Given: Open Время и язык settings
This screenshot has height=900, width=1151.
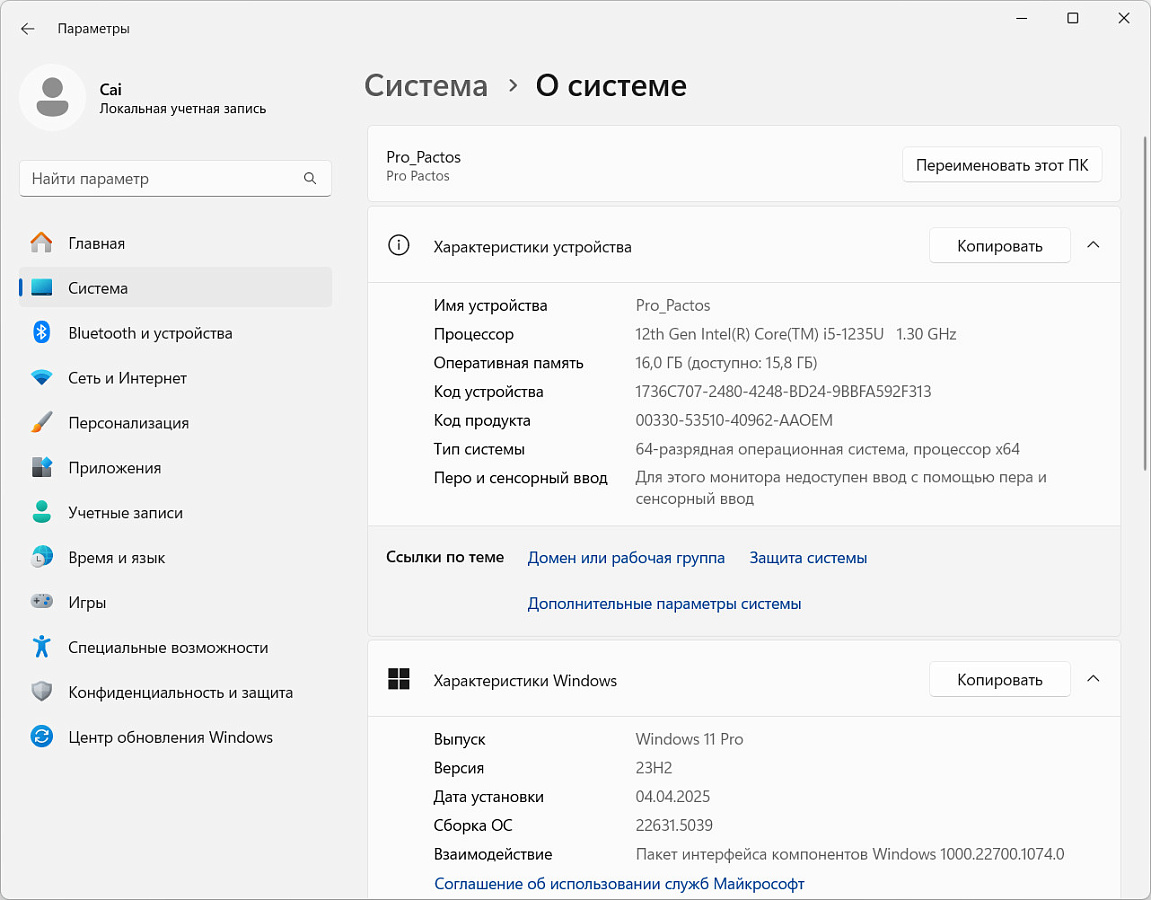Looking at the screenshot, I should [x=175, y=557].
